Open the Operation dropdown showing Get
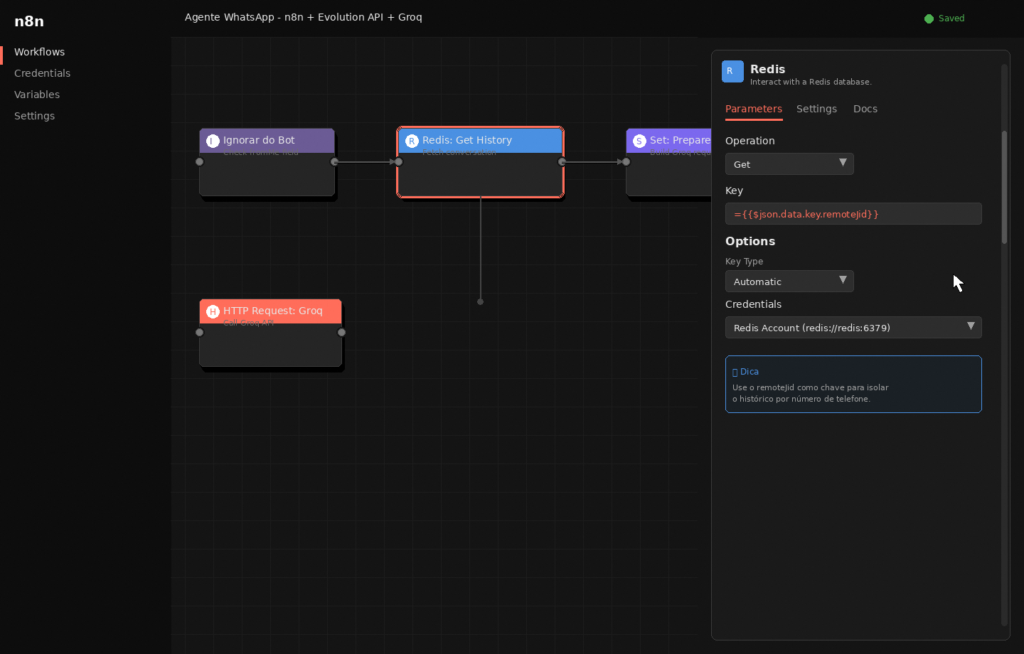This screenshot has width=1024, height=654. pyautogui.click(x=789, y=164)
